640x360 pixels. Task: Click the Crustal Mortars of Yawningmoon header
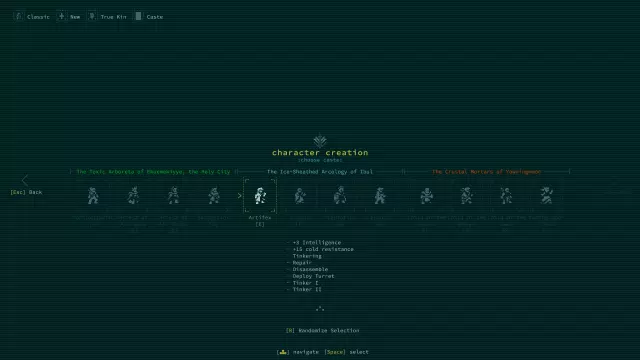[x=487, y=172]
